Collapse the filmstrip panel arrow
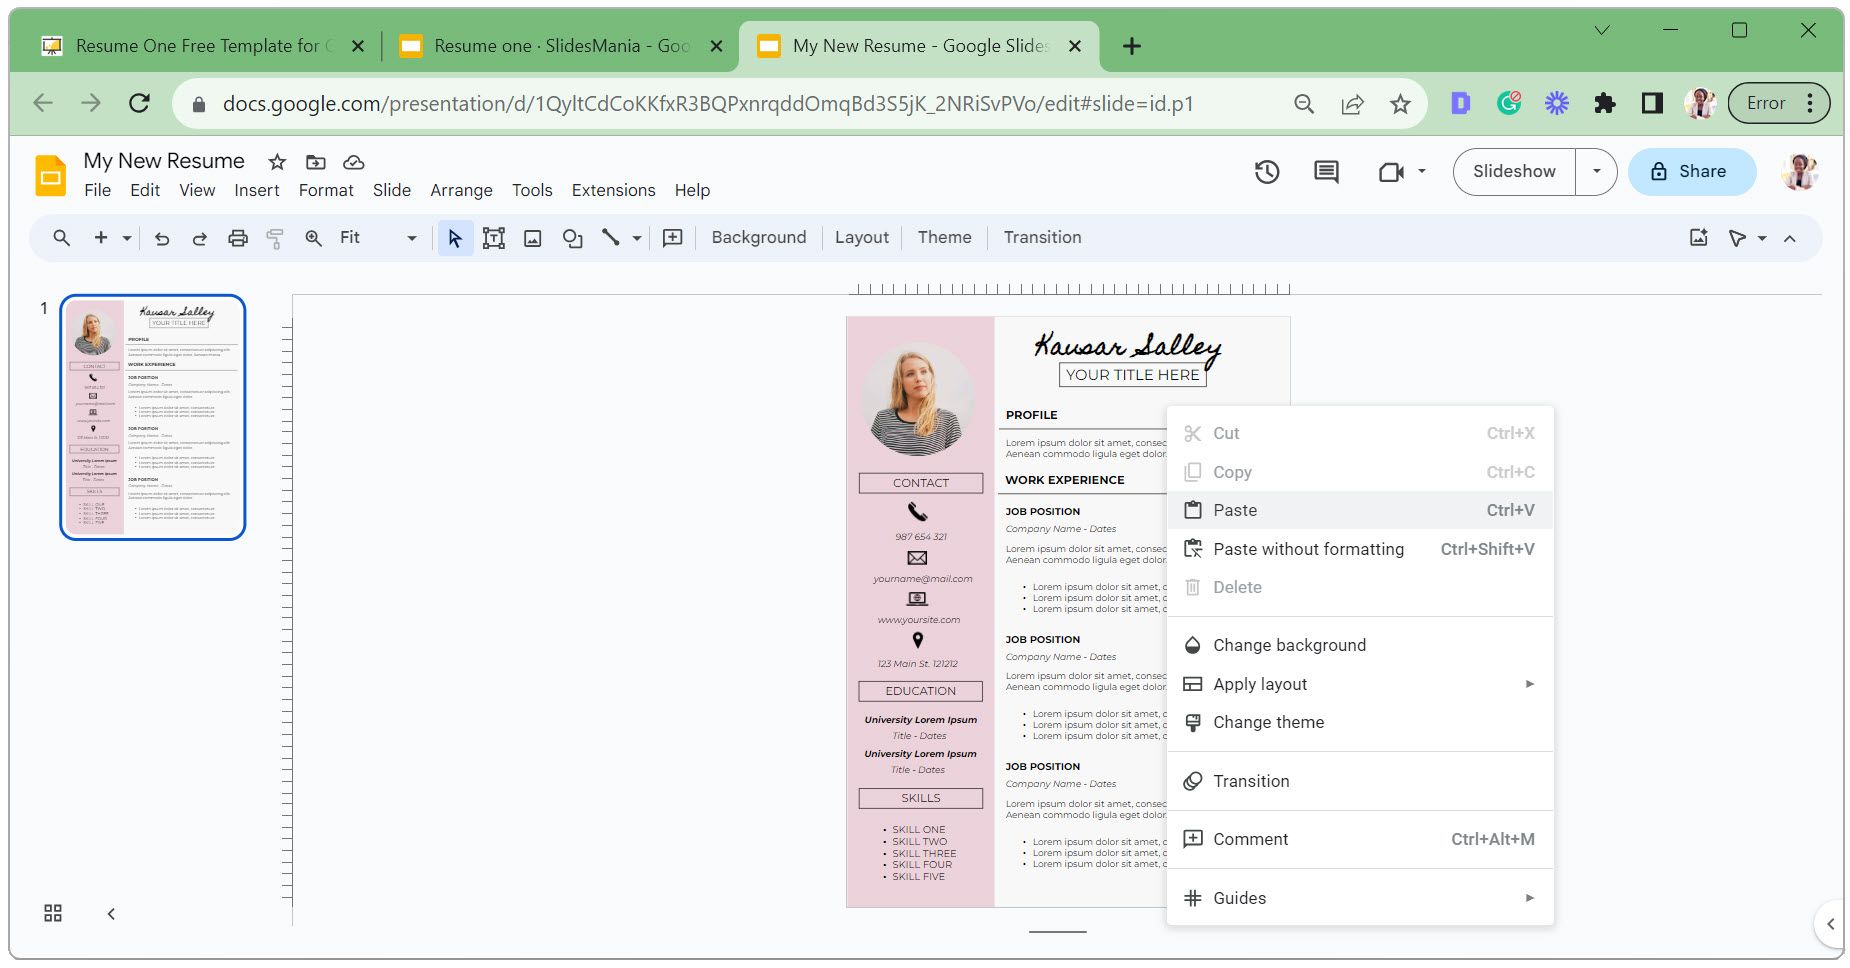This screenshot has height=968, width=1850. pyautogui.click(x=111, y=913)
